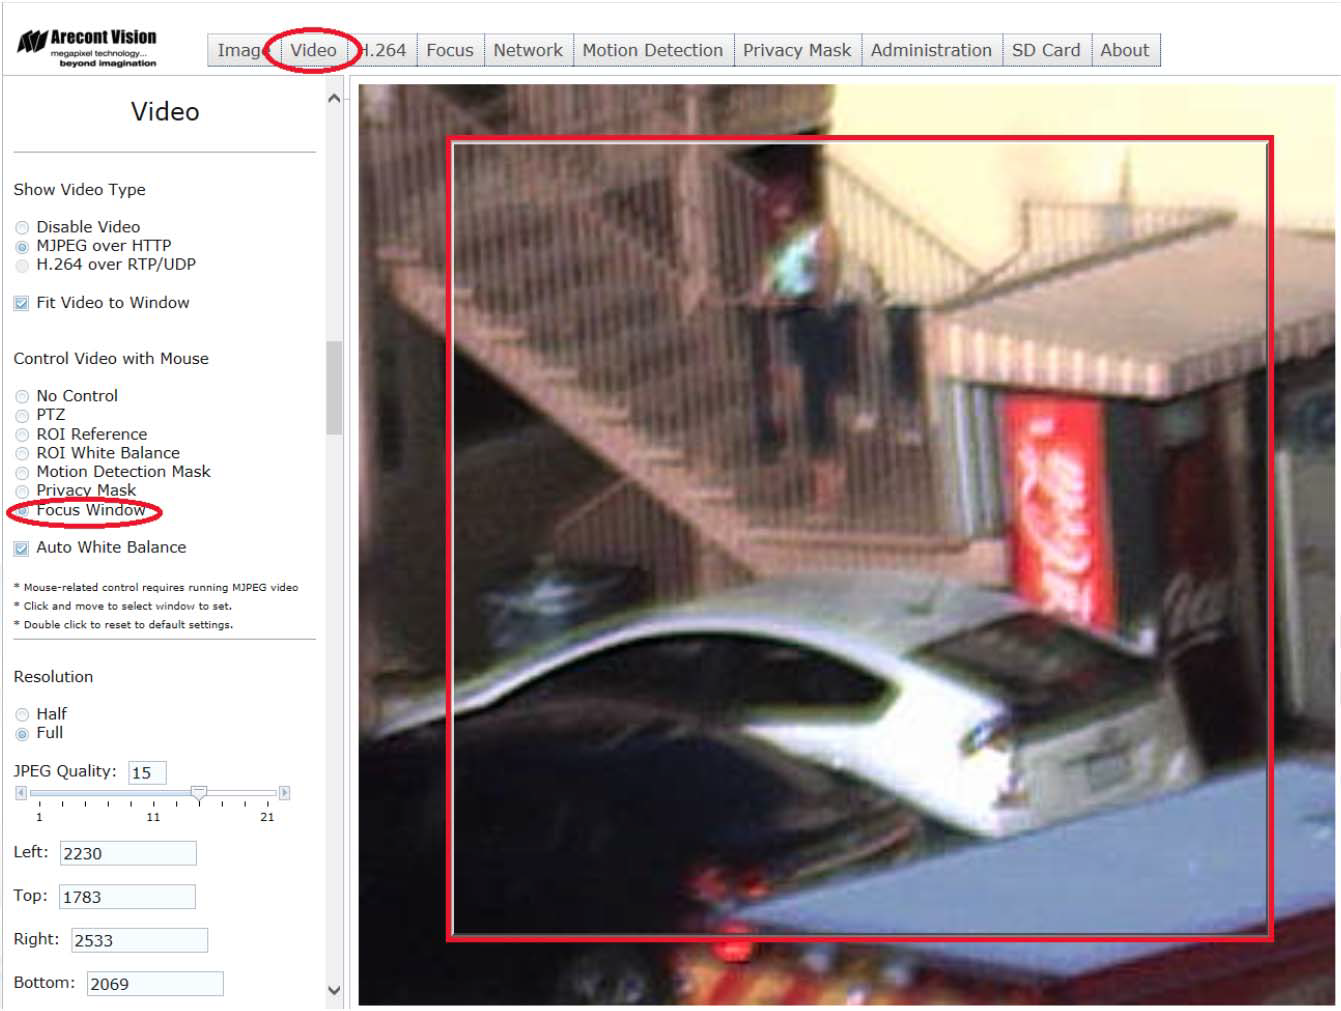Select H.264 over RTP/UDP option
1341x1011 pixels.
[x=22, y=265]
